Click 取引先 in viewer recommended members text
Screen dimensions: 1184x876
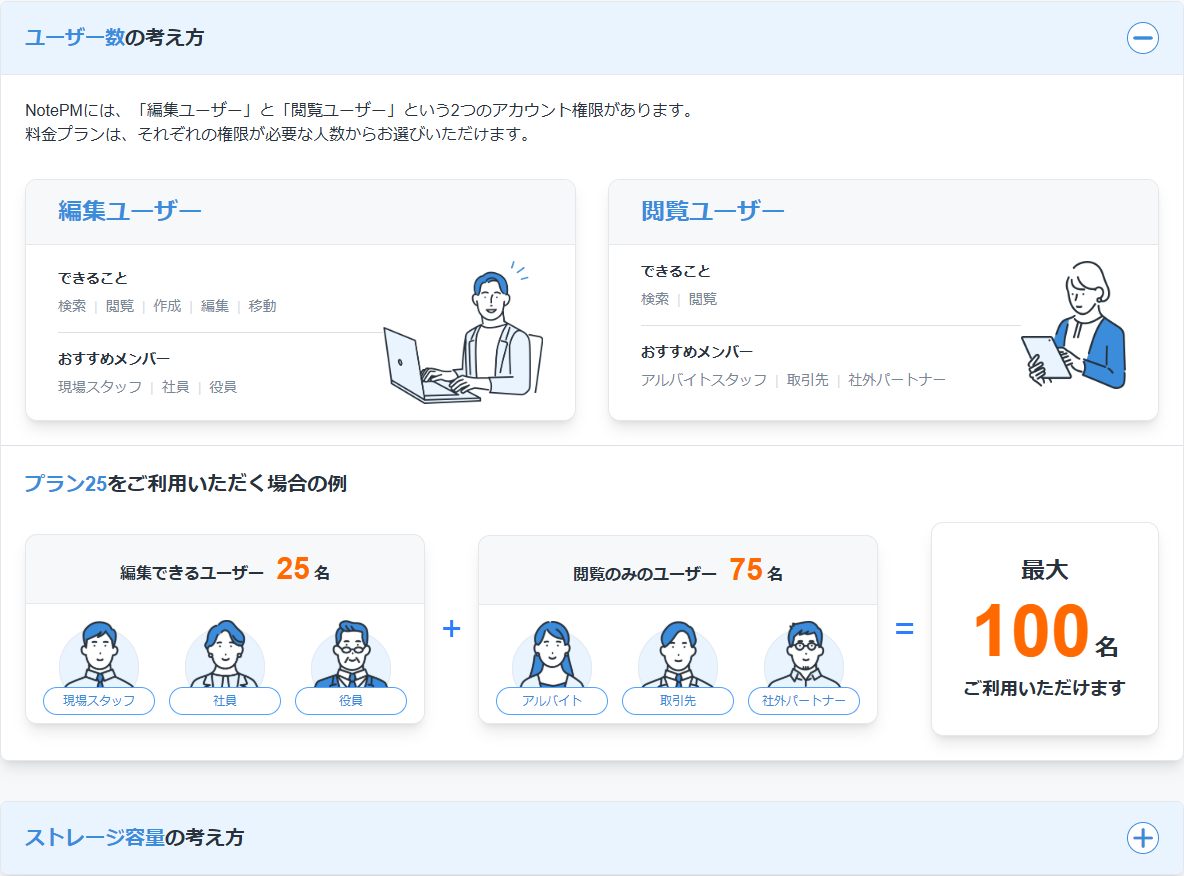807,380
